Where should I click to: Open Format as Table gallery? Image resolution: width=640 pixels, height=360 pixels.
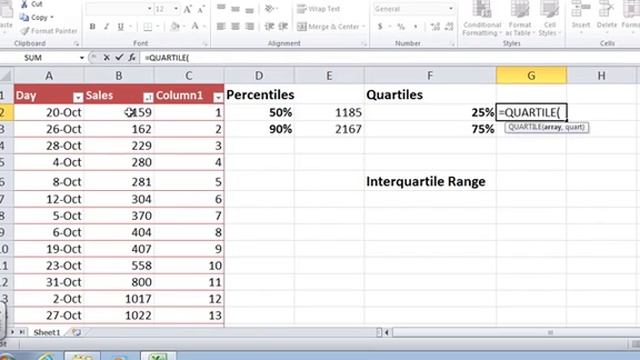(520, 18)
